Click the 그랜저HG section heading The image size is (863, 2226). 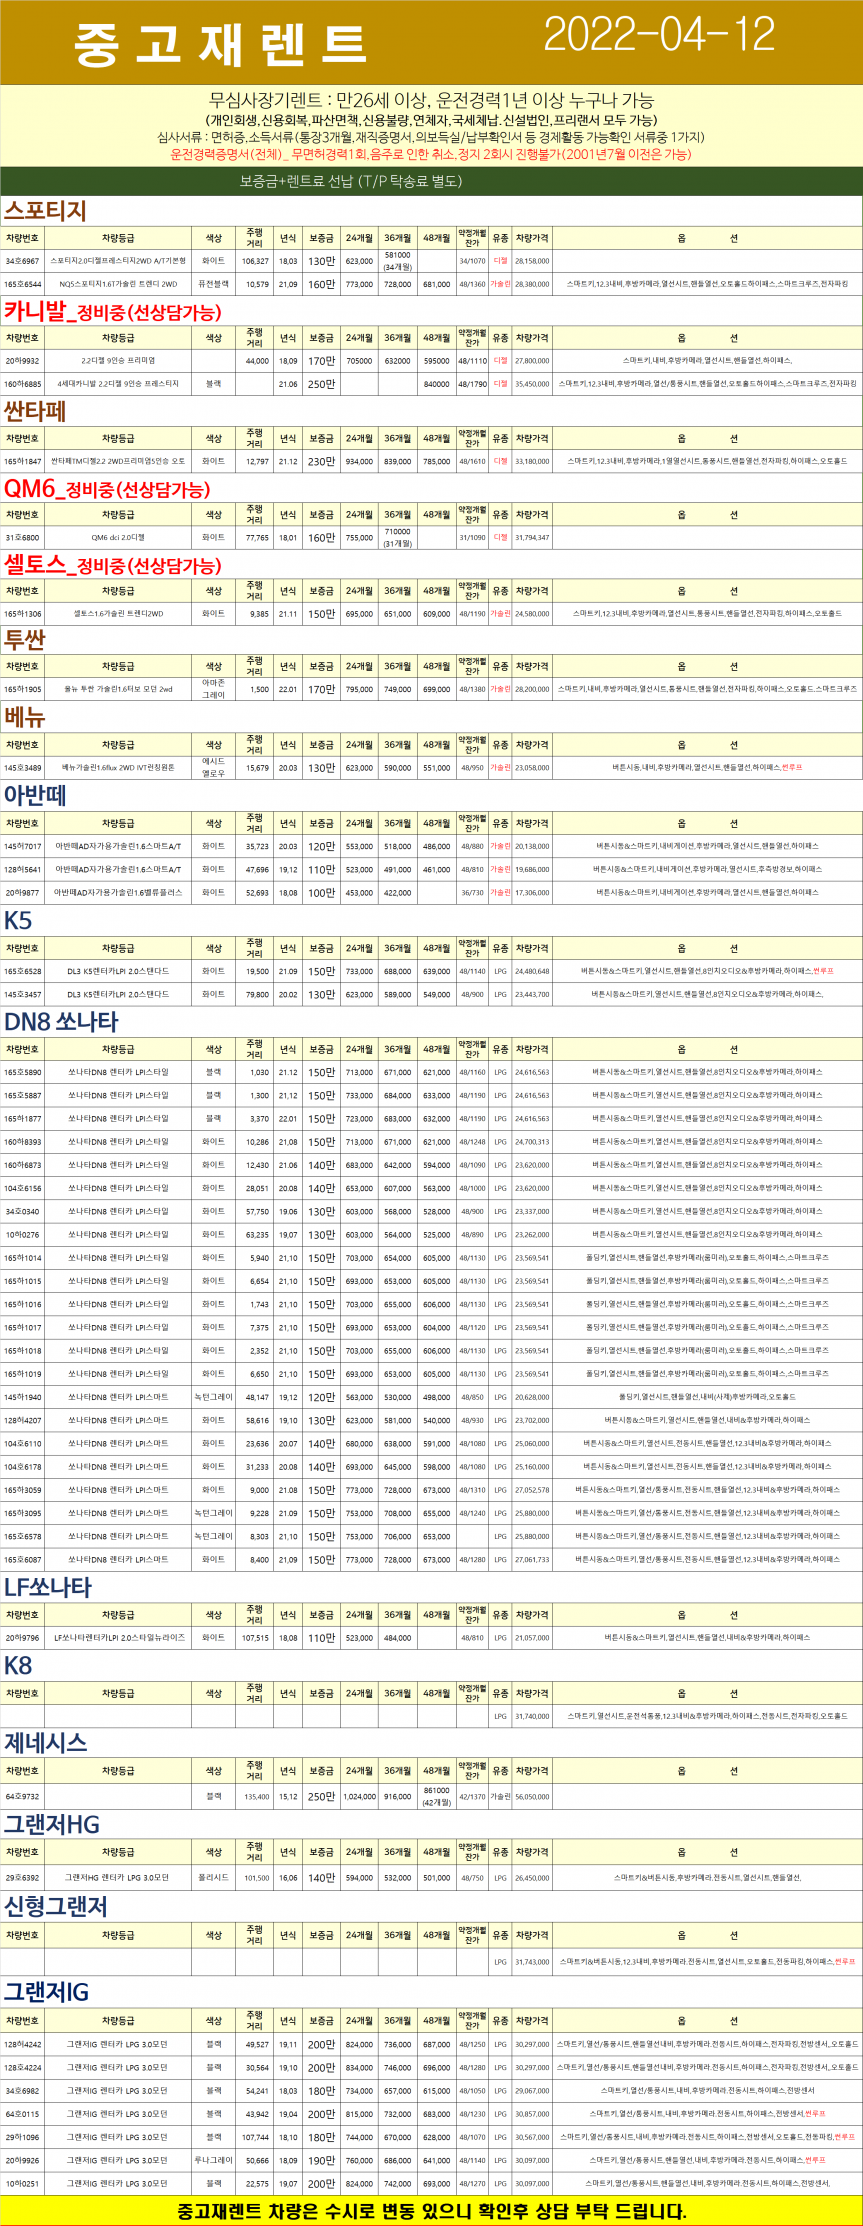pyautogui.click(x=52, y=1824)
